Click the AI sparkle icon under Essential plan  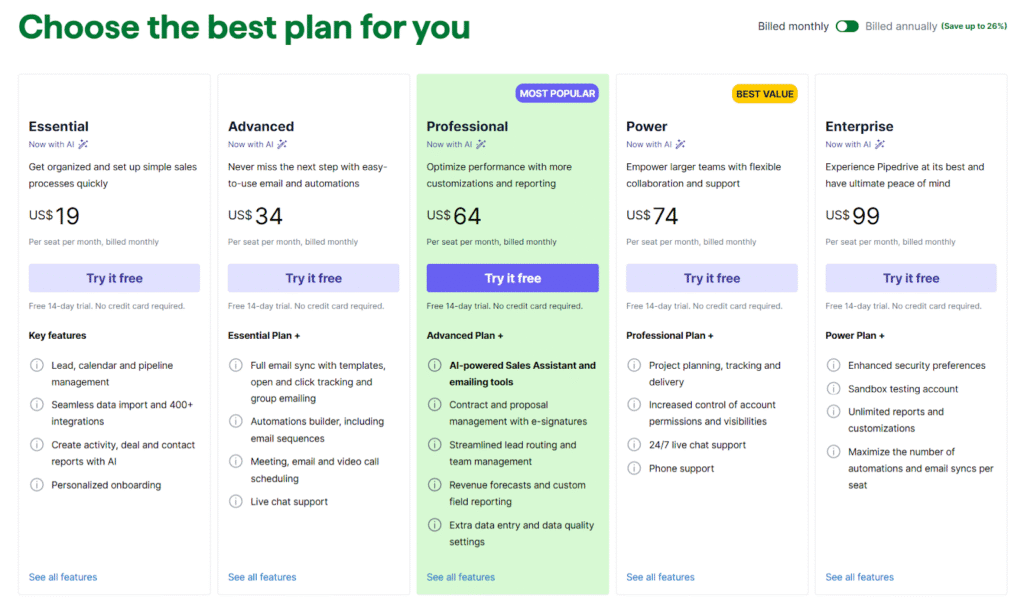pos(80,143)
